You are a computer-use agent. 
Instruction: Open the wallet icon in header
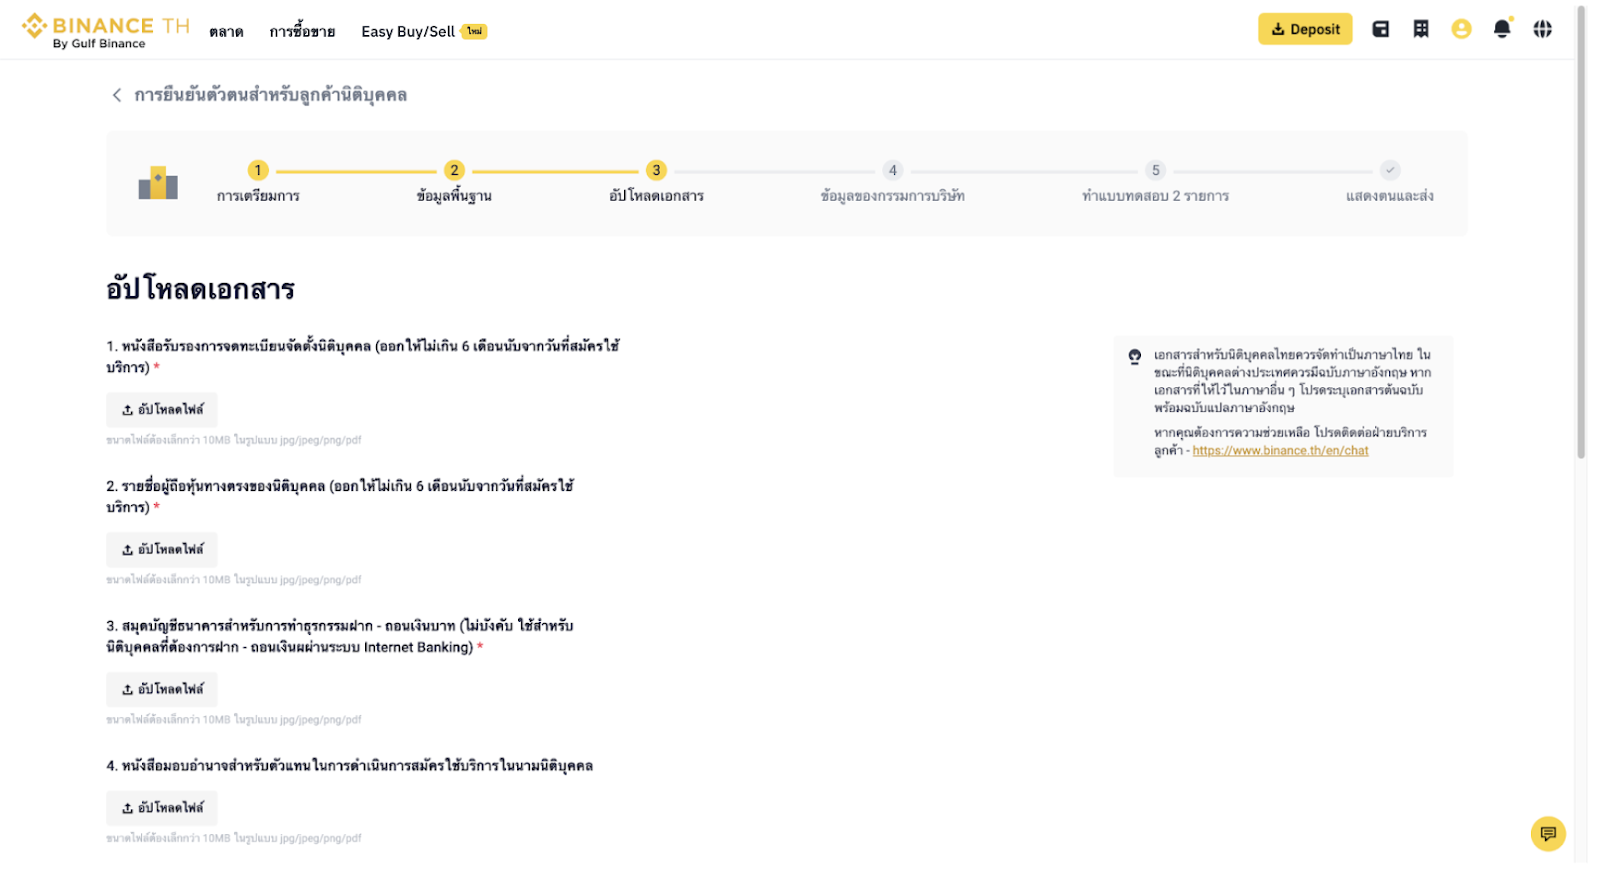1380,29
